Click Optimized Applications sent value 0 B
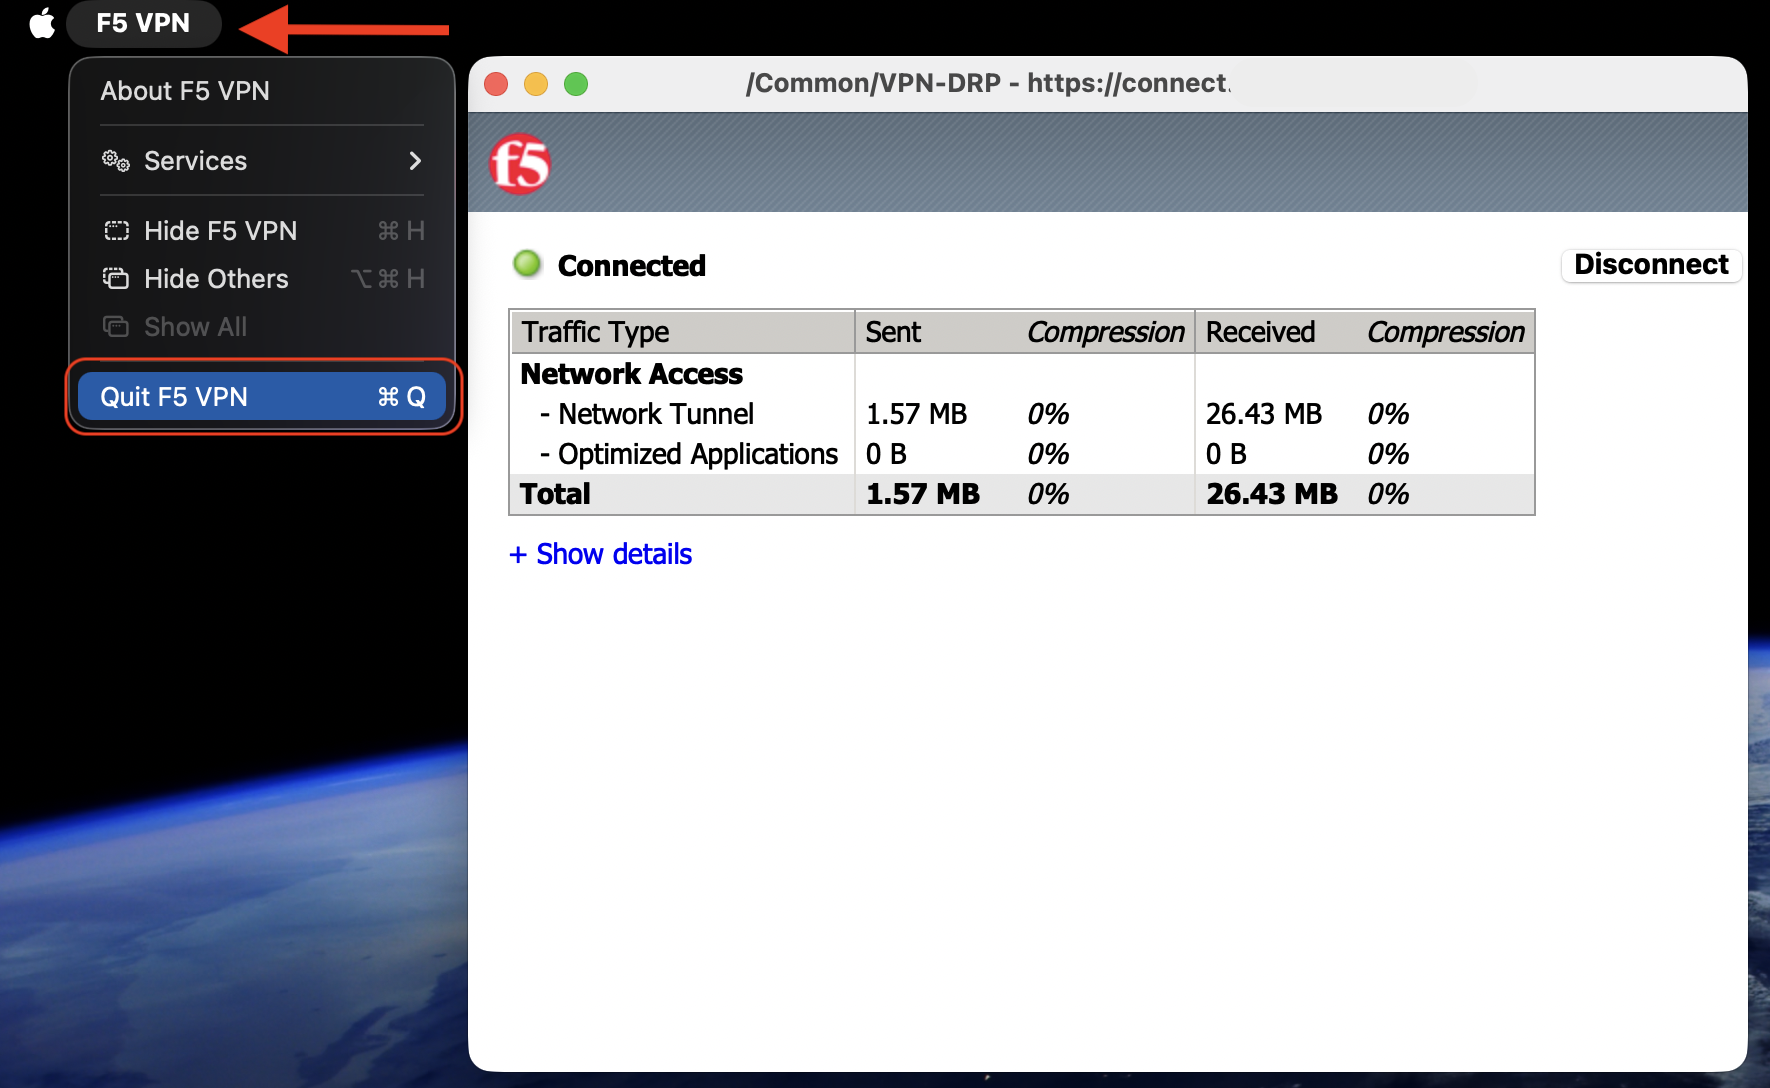1770x1088 pixels. pyautogui.click(x=886, y=454)
